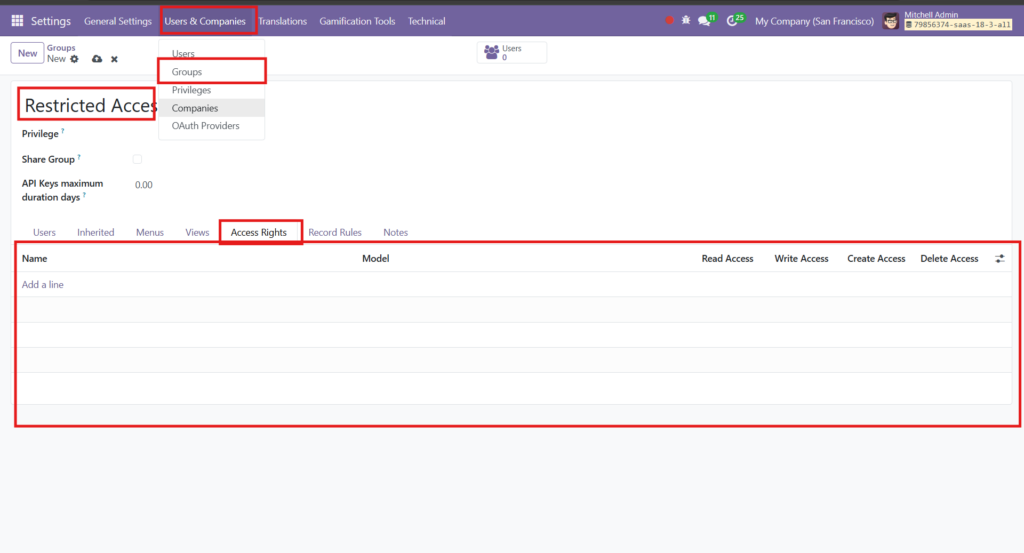This screenshot has width=1024, height=553.
Task: Click Mitchell Admin avatar picture
Action: point(891,21)
